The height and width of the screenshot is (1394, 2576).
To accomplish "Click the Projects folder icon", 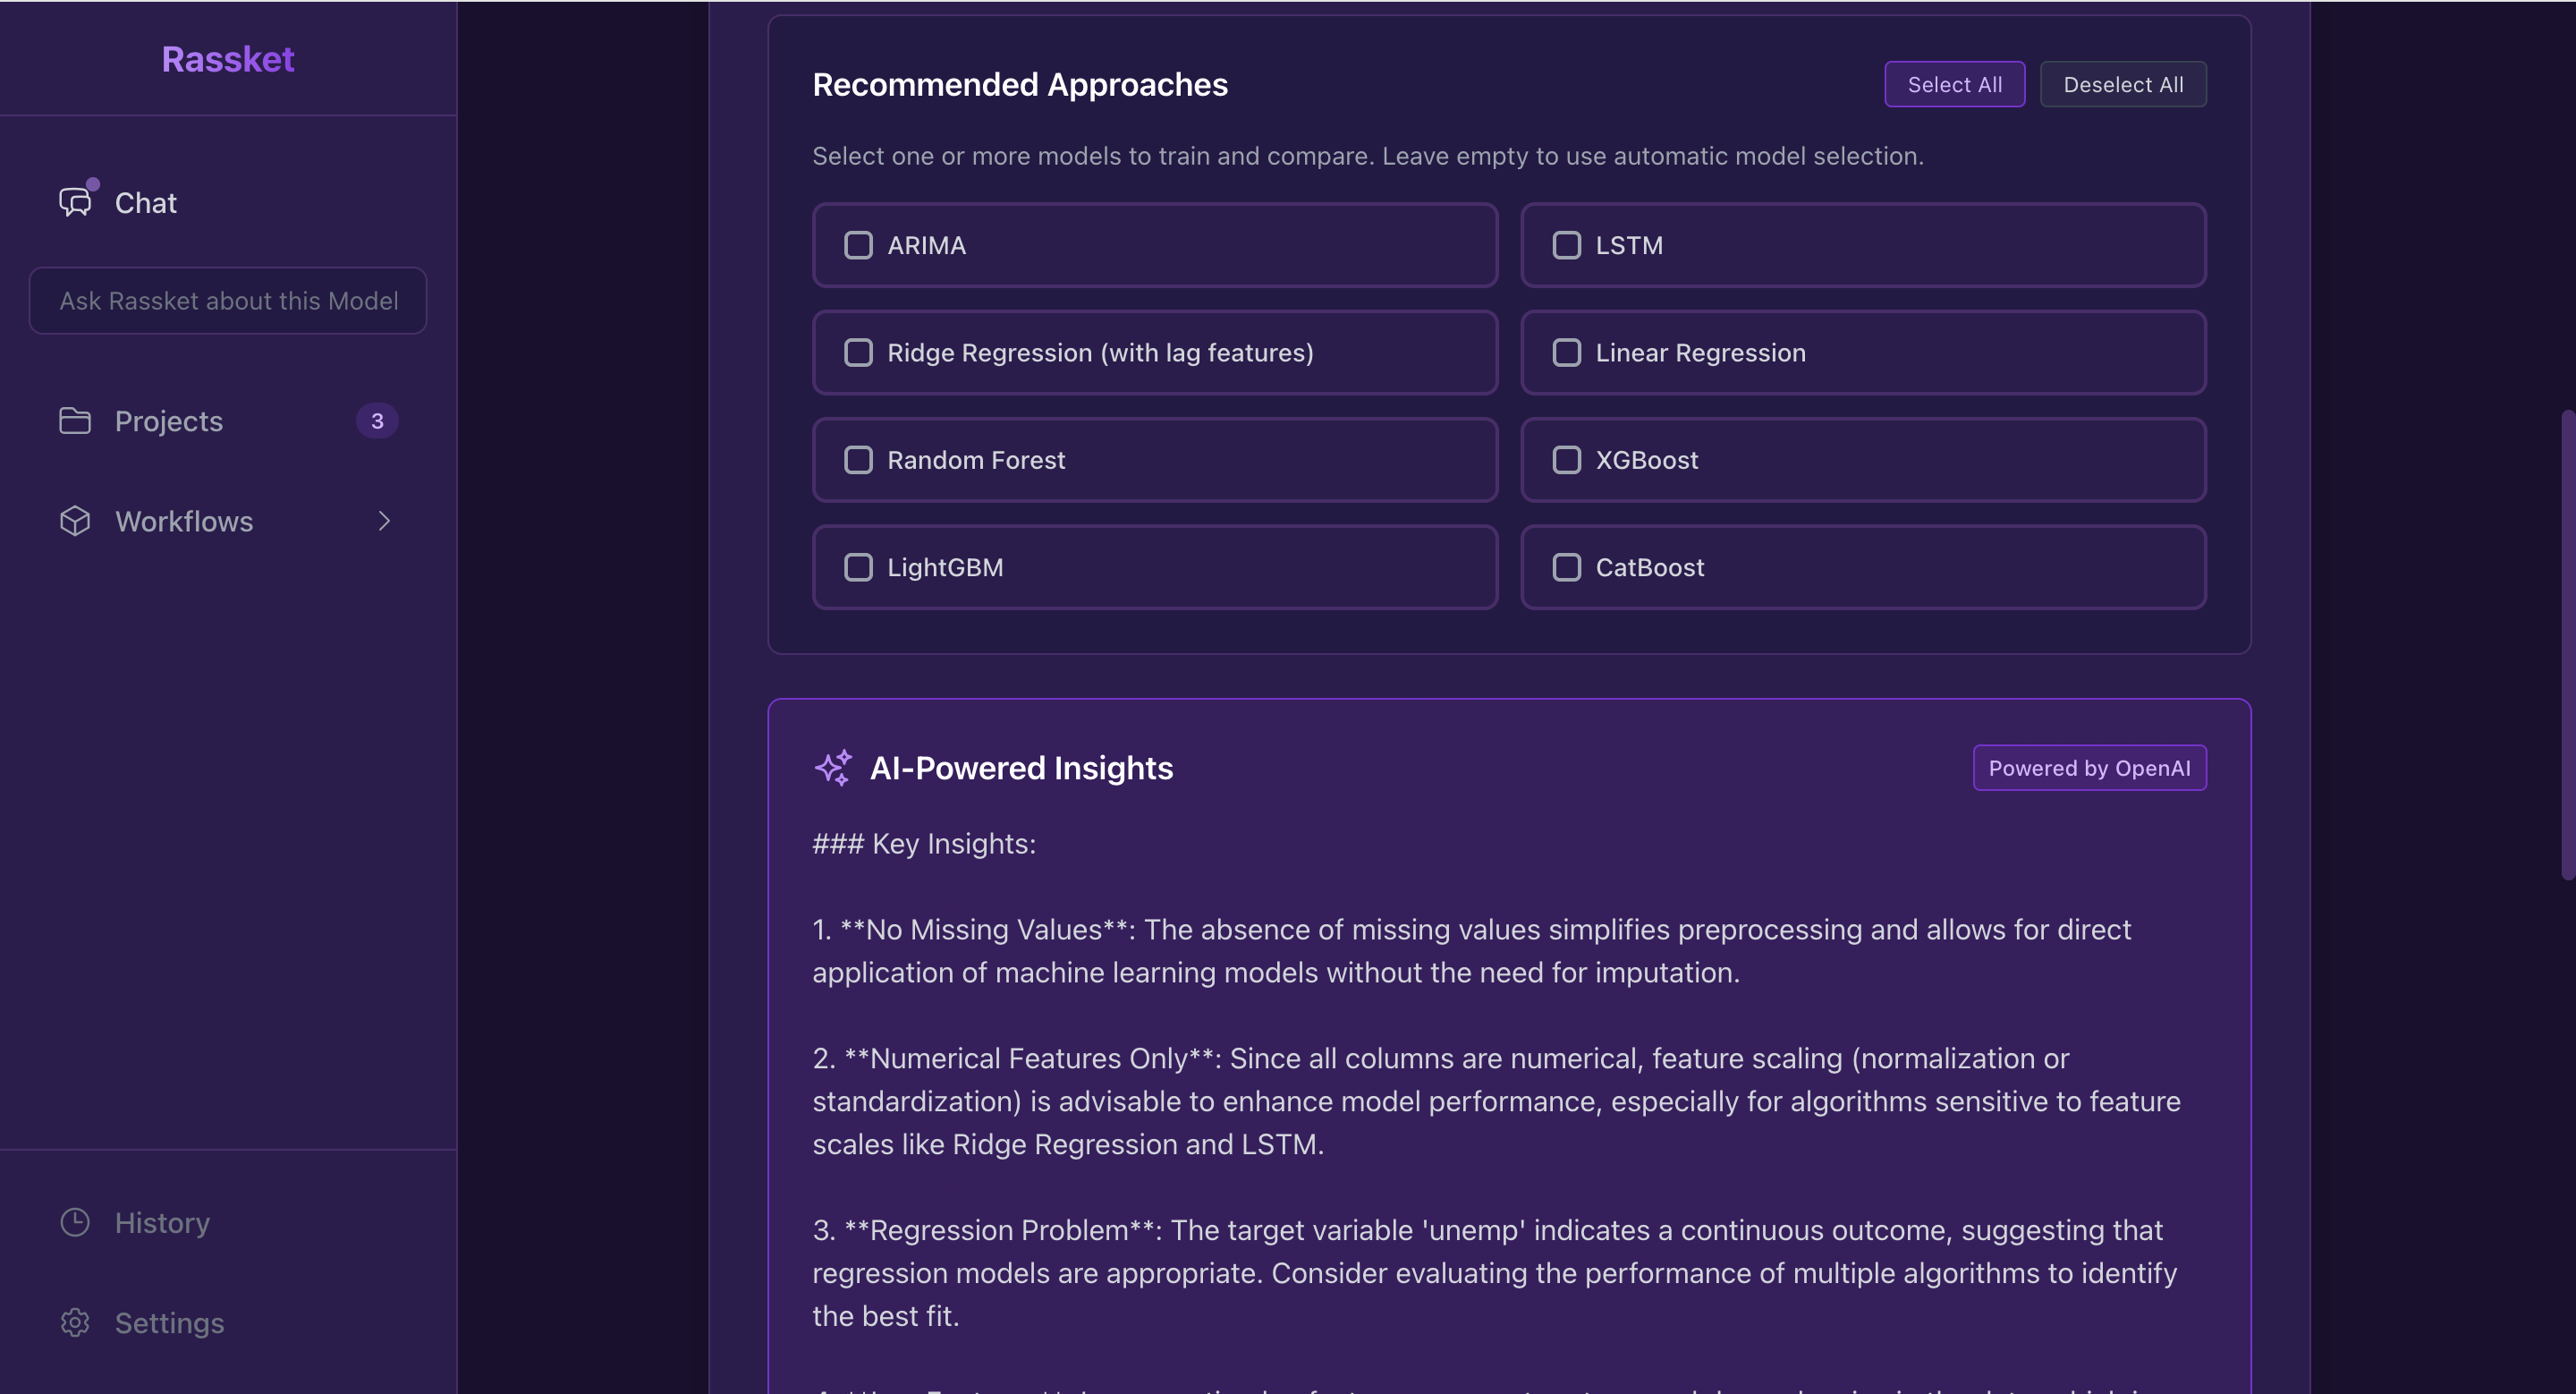I will click(x=75, y=421).
